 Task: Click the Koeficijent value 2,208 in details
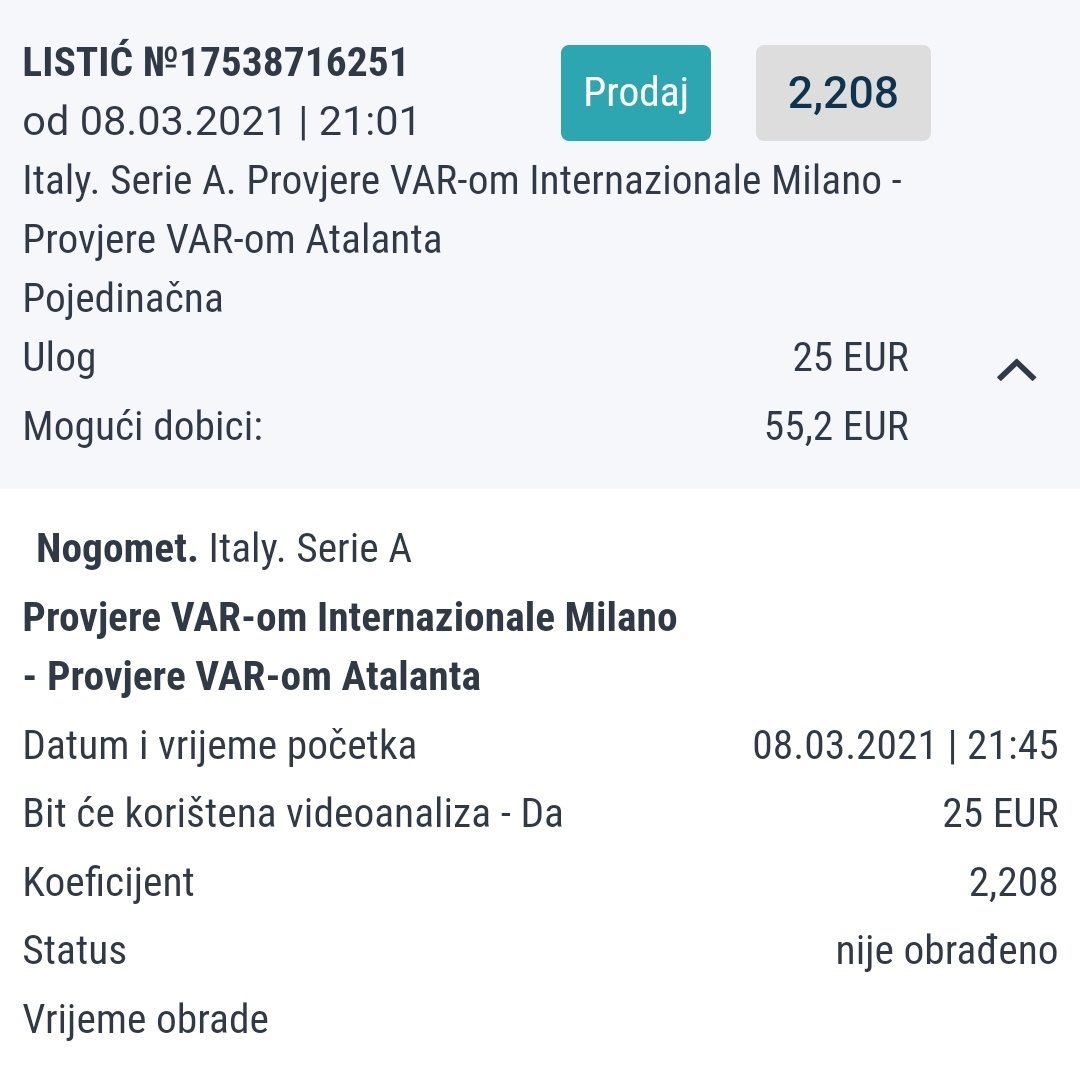coord(1013,883)
